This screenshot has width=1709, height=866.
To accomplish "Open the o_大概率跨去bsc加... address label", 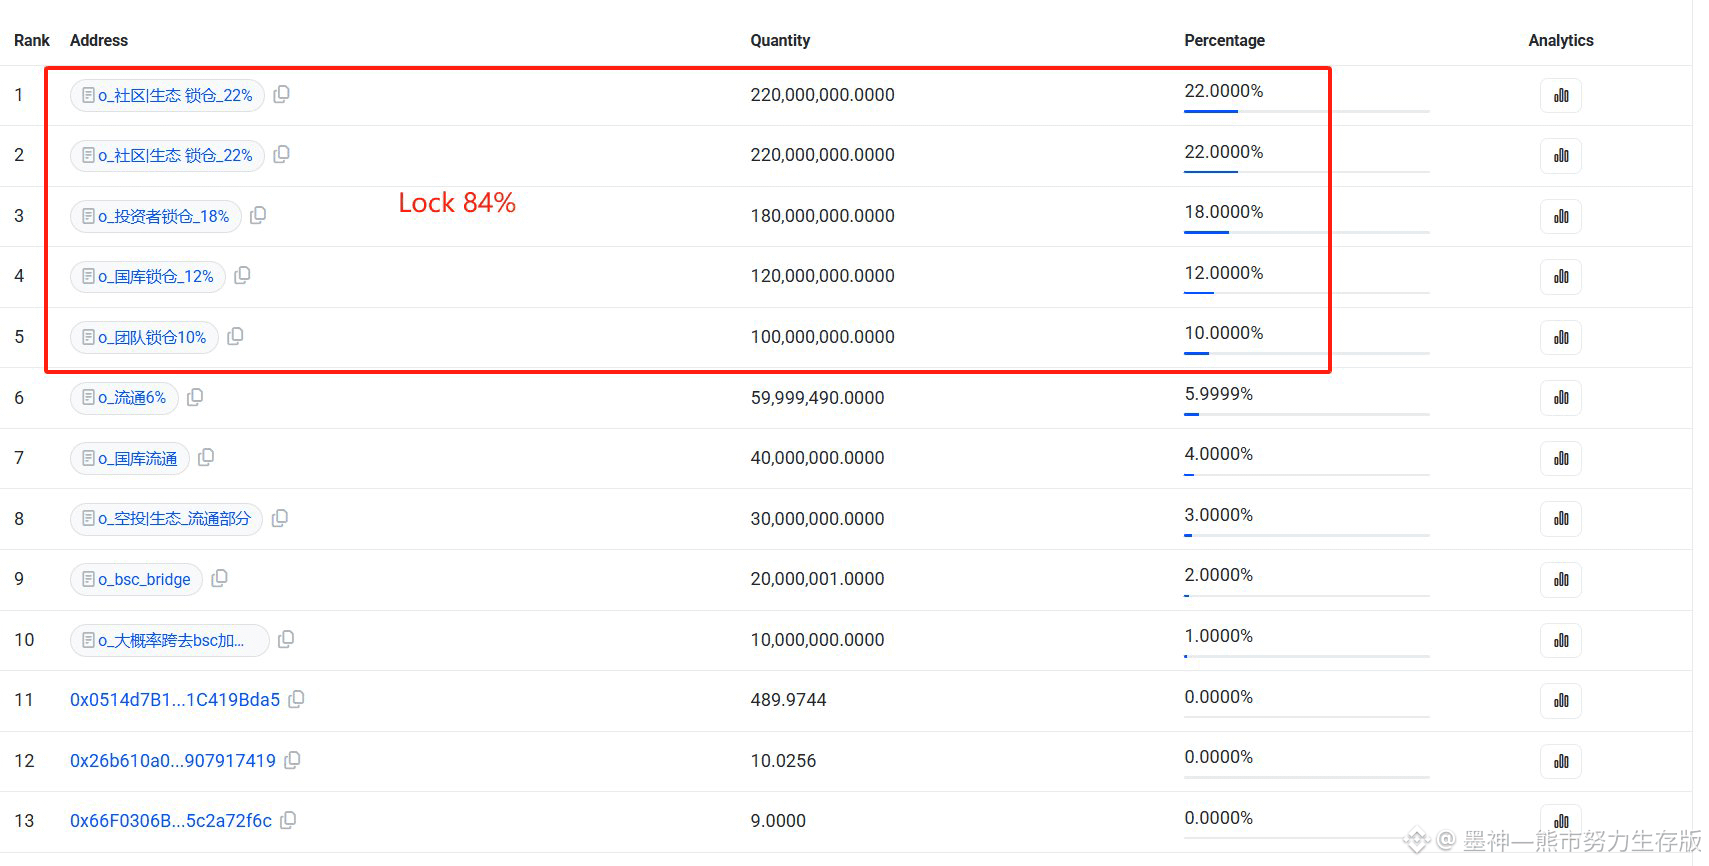I will click(170, 640).
